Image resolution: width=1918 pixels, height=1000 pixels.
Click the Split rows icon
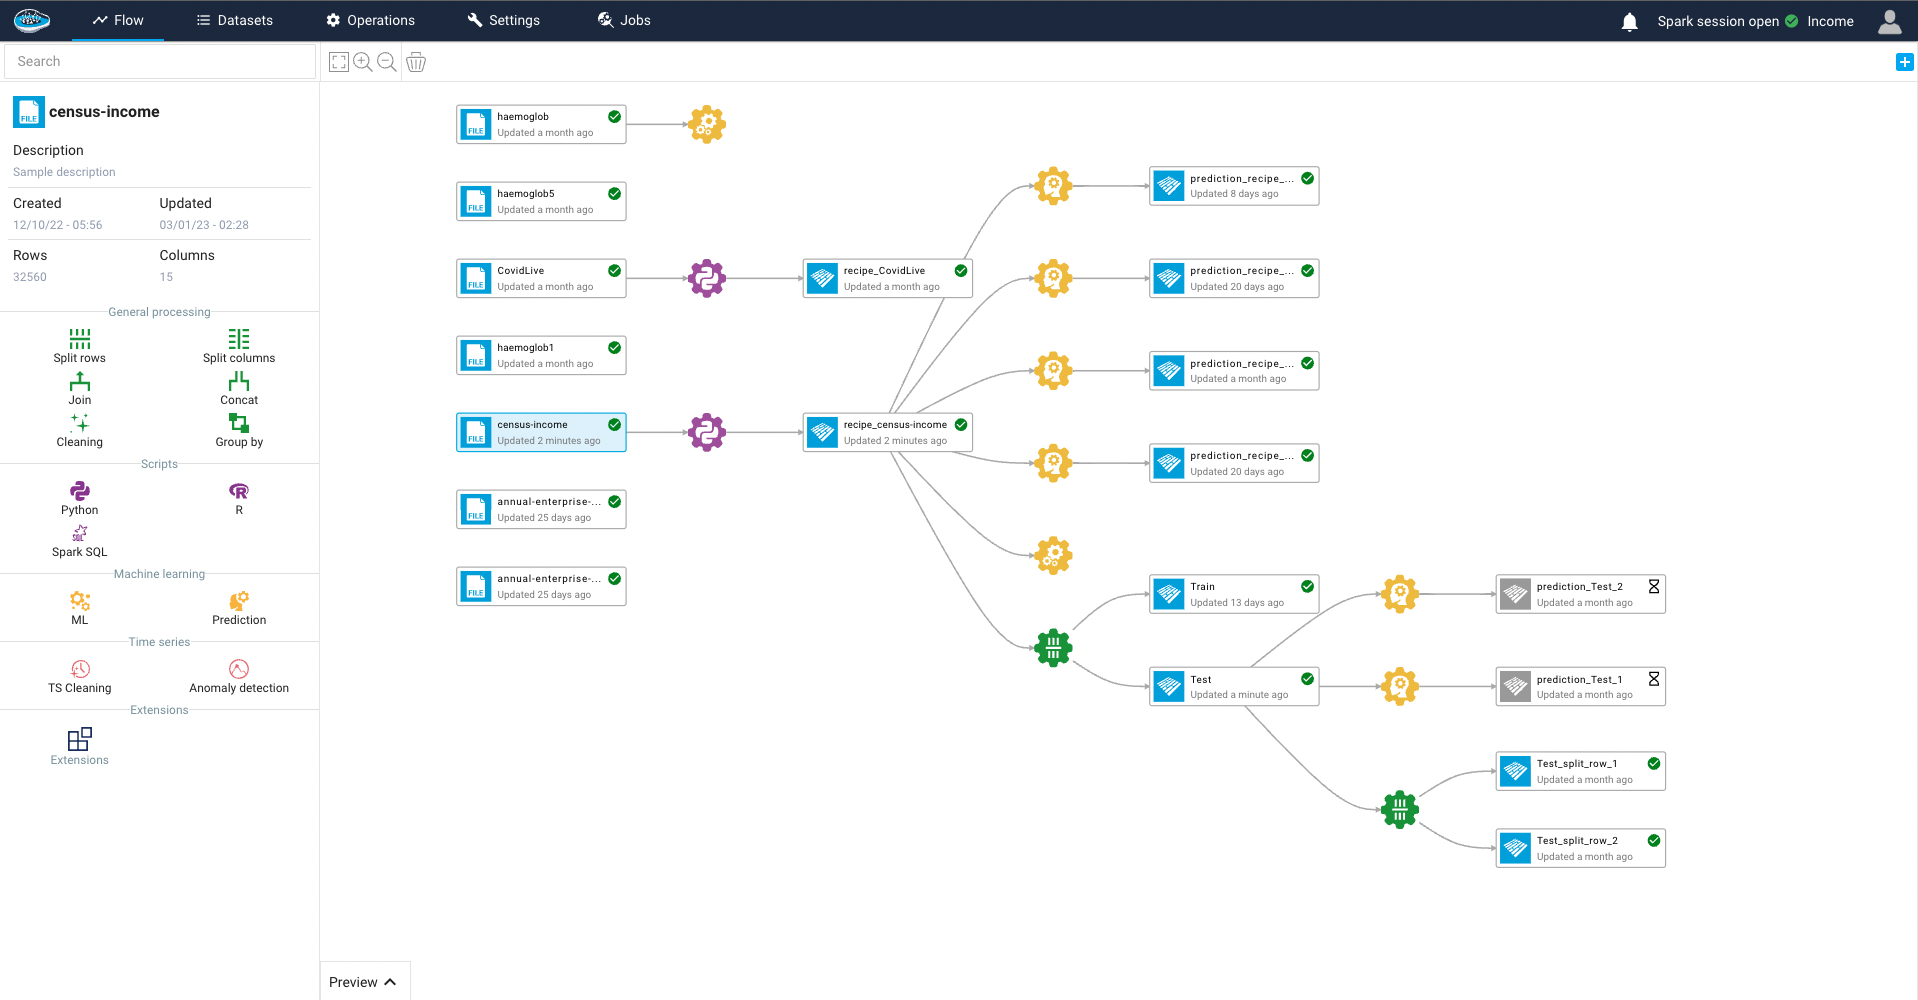point(79,340)
